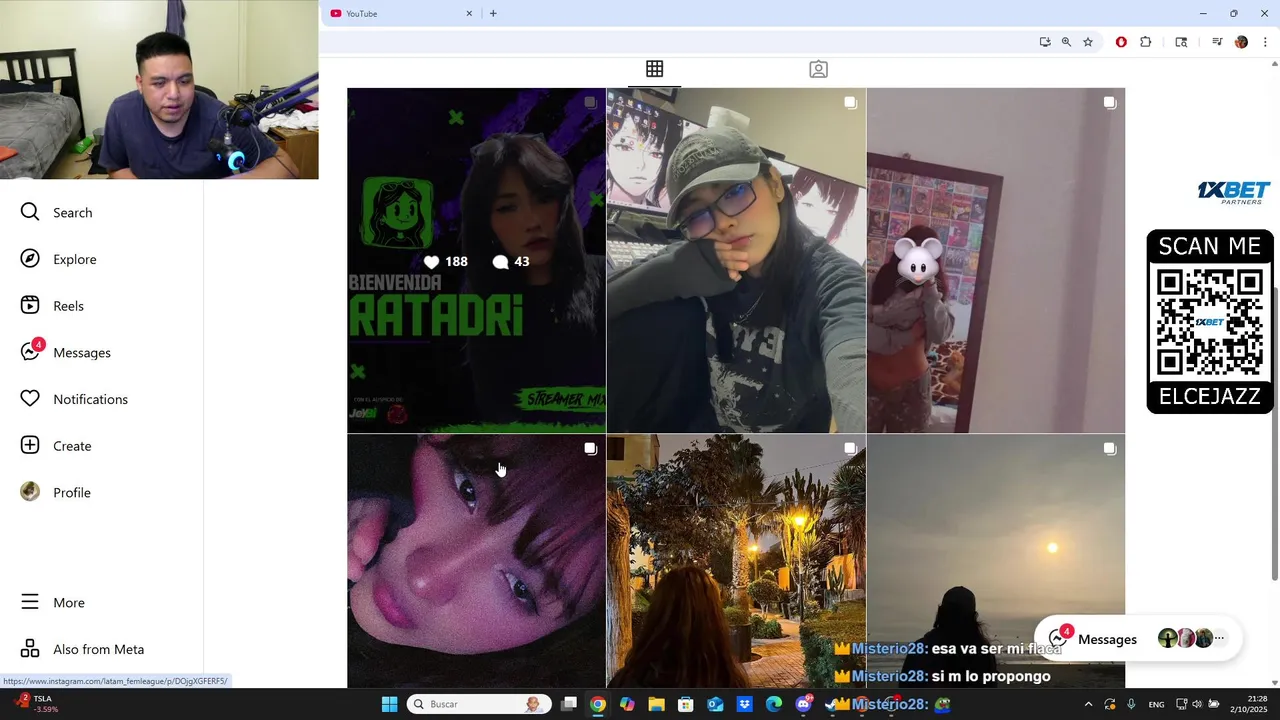
Task: Open the selfie post with gray cap
Action: pyautogui.click(x=736, y=260)
